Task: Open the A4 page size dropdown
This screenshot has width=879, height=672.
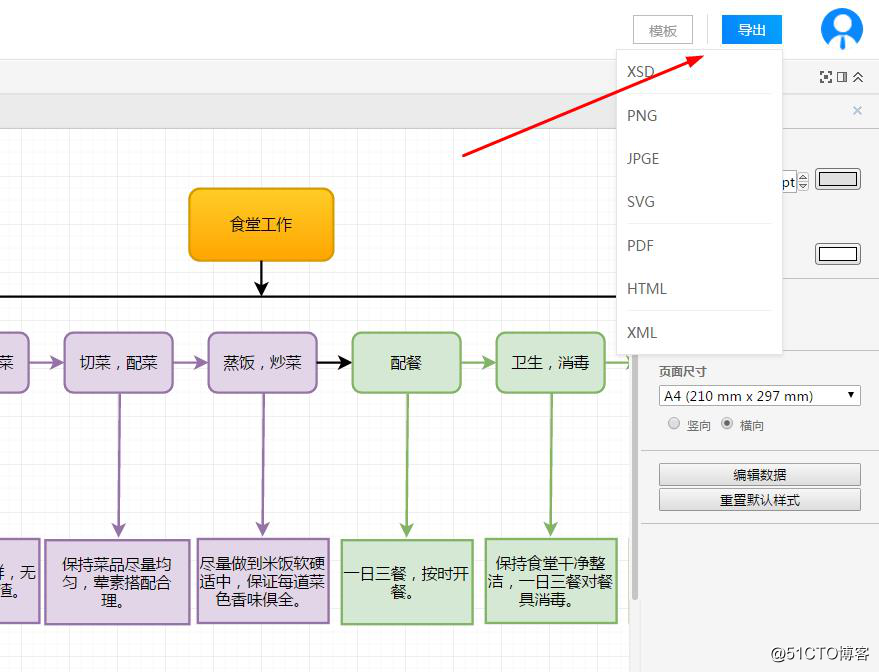Action: [x=760, y=396]
